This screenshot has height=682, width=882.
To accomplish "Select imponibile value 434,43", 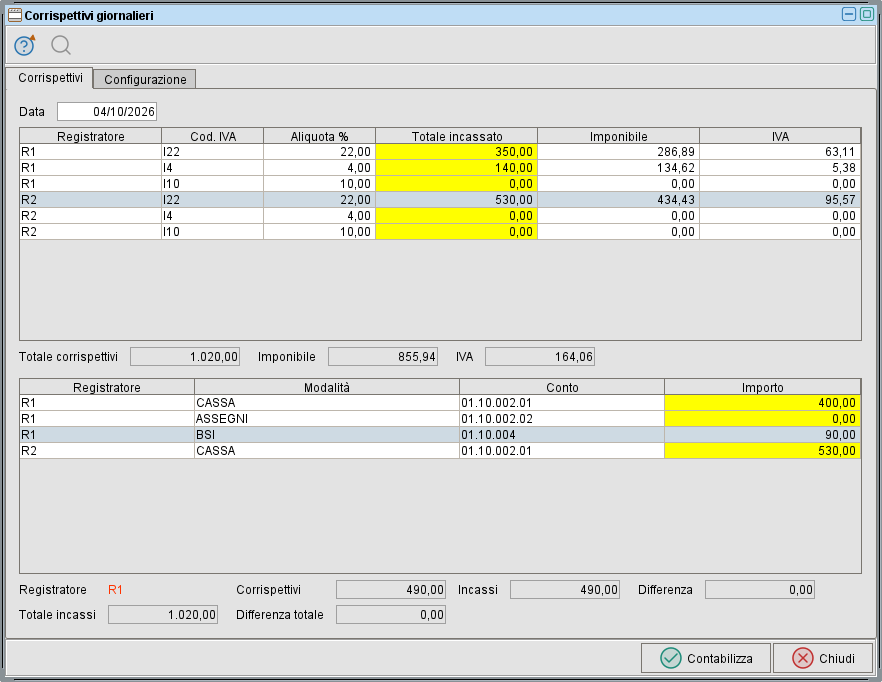I will pyautogui.click(x=618, y=200).
